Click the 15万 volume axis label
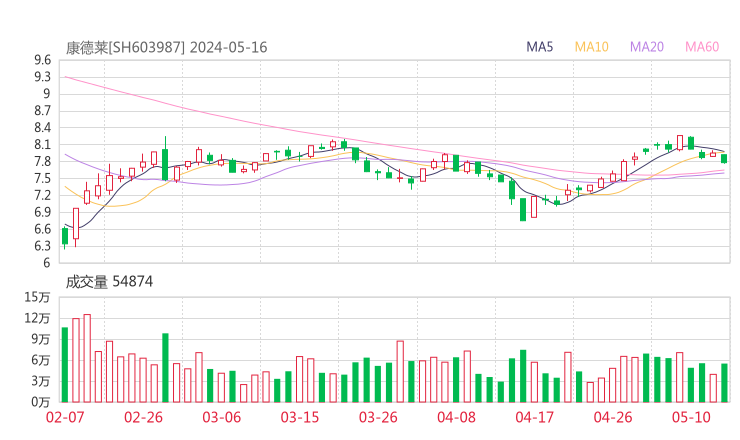Image resolution: width=740 pixels, height=440 pixels. [38, 297]
